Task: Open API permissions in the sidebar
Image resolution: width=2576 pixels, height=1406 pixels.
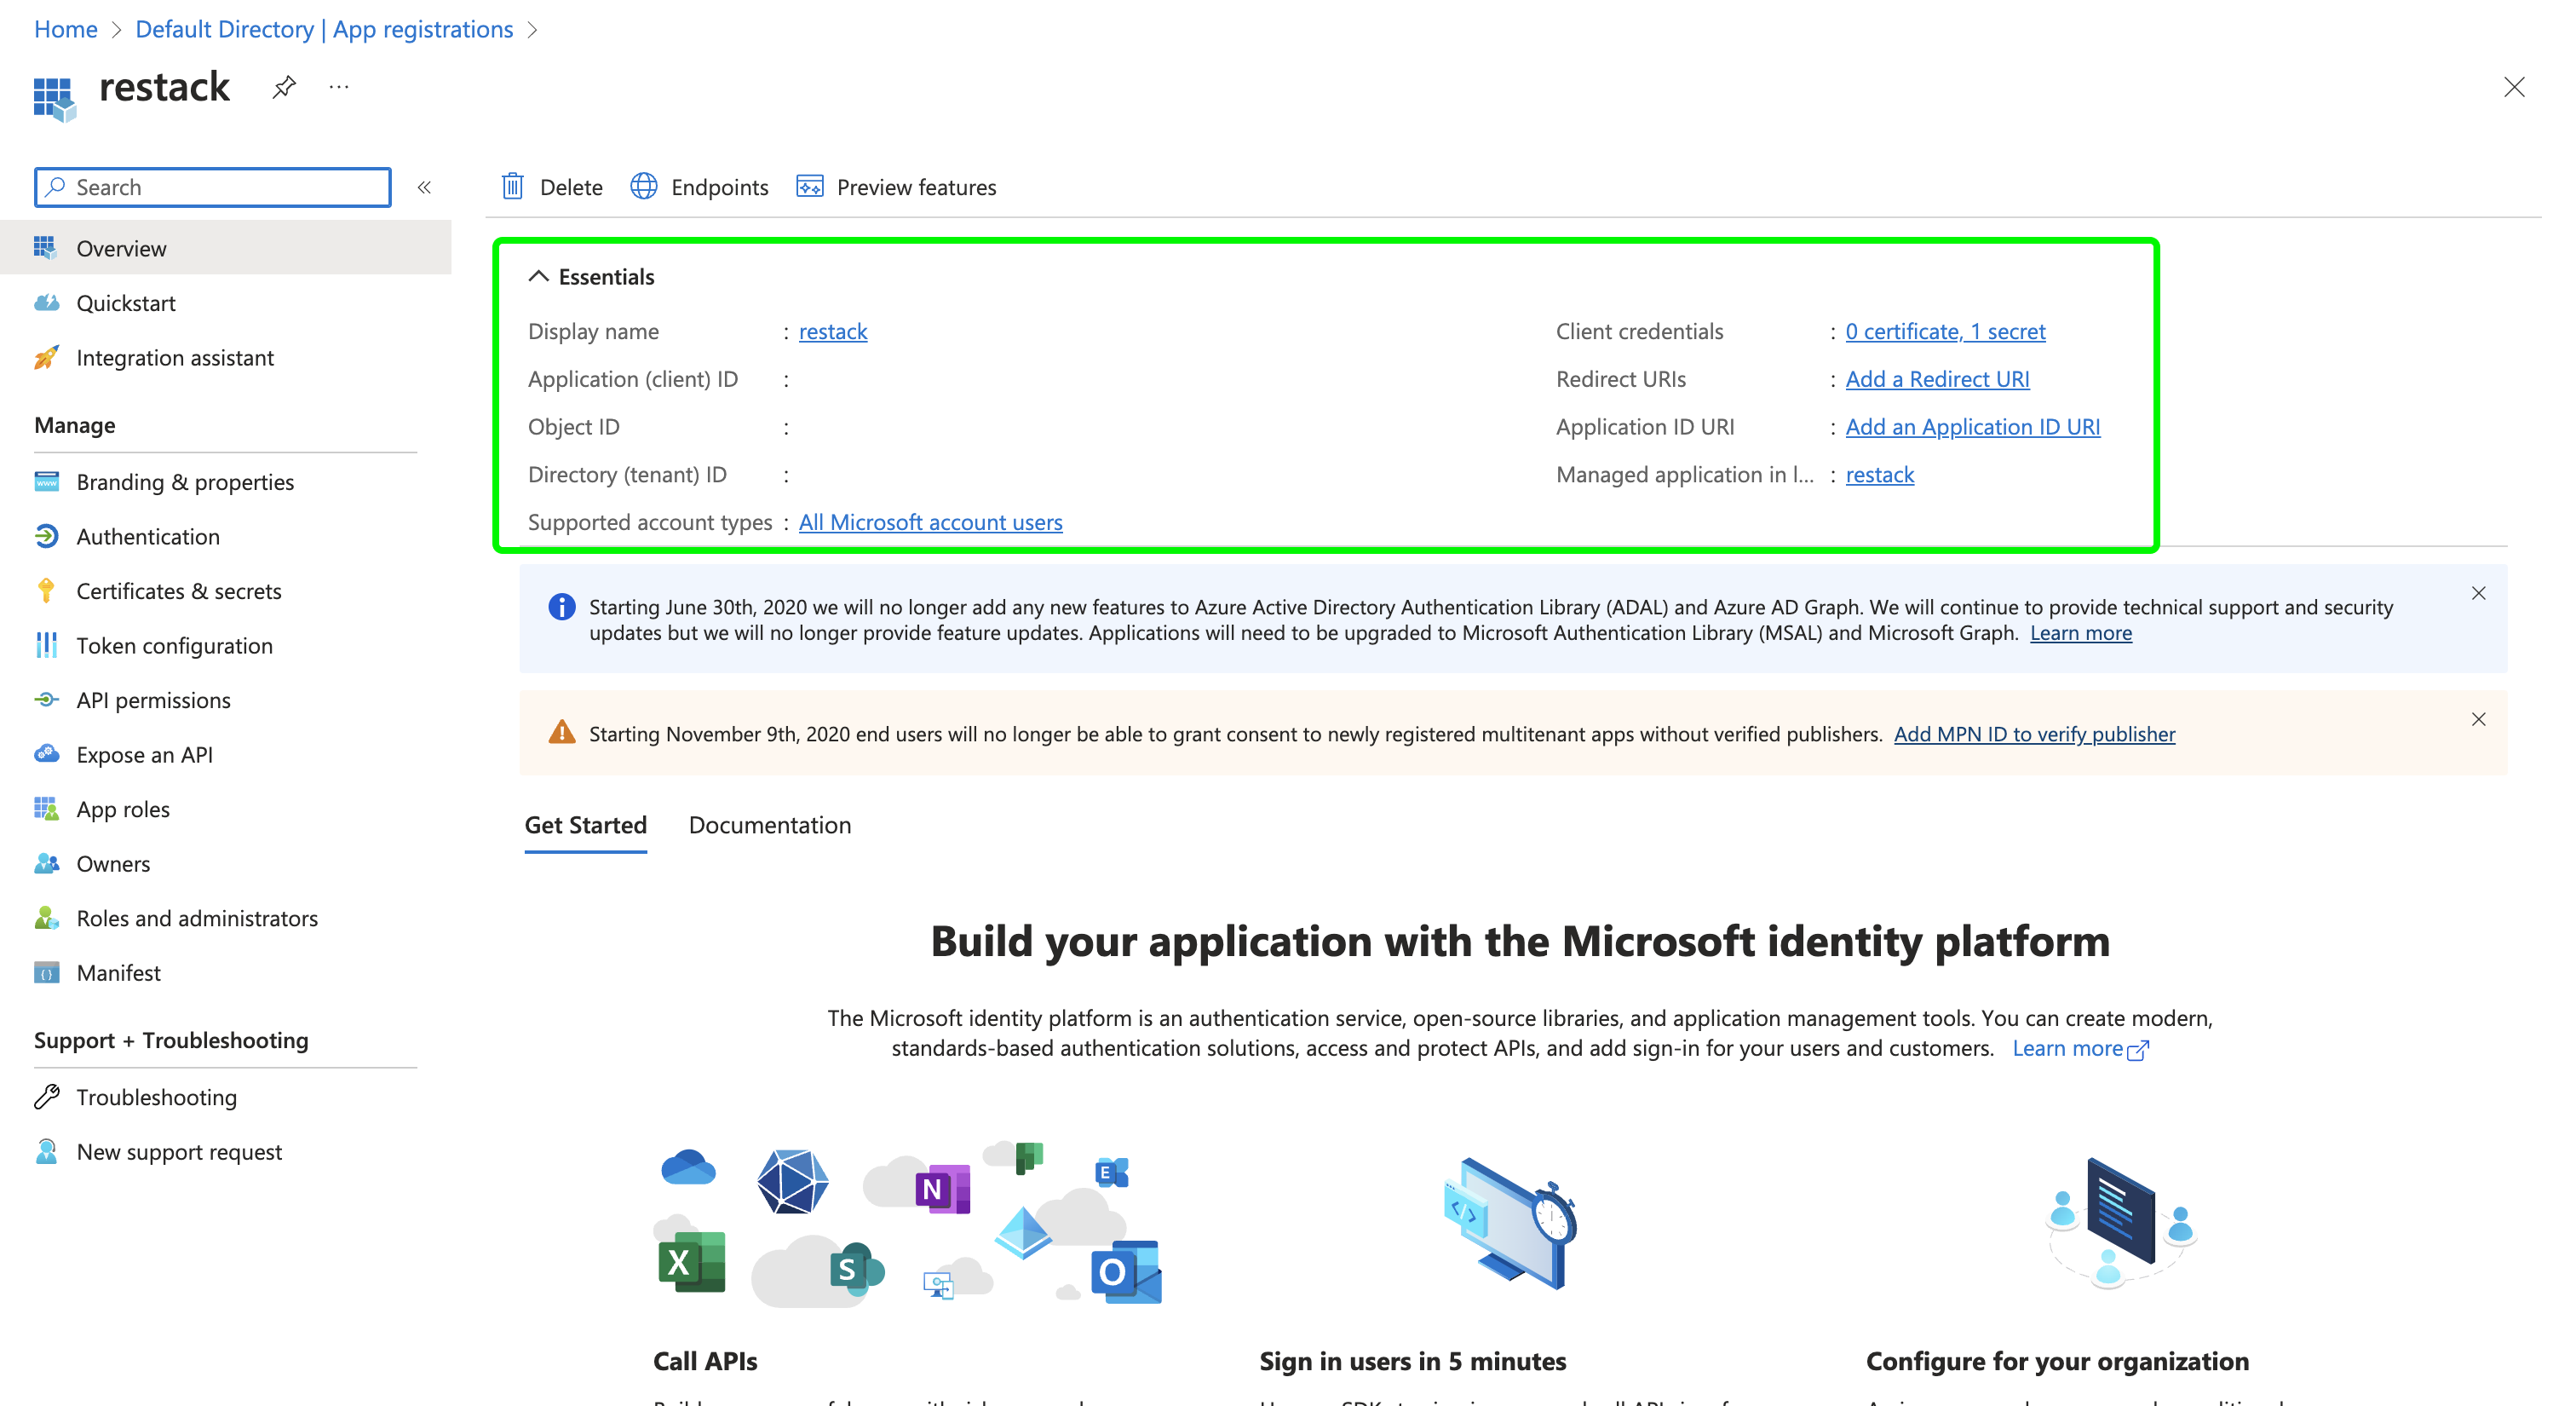Action: point(153,700)
